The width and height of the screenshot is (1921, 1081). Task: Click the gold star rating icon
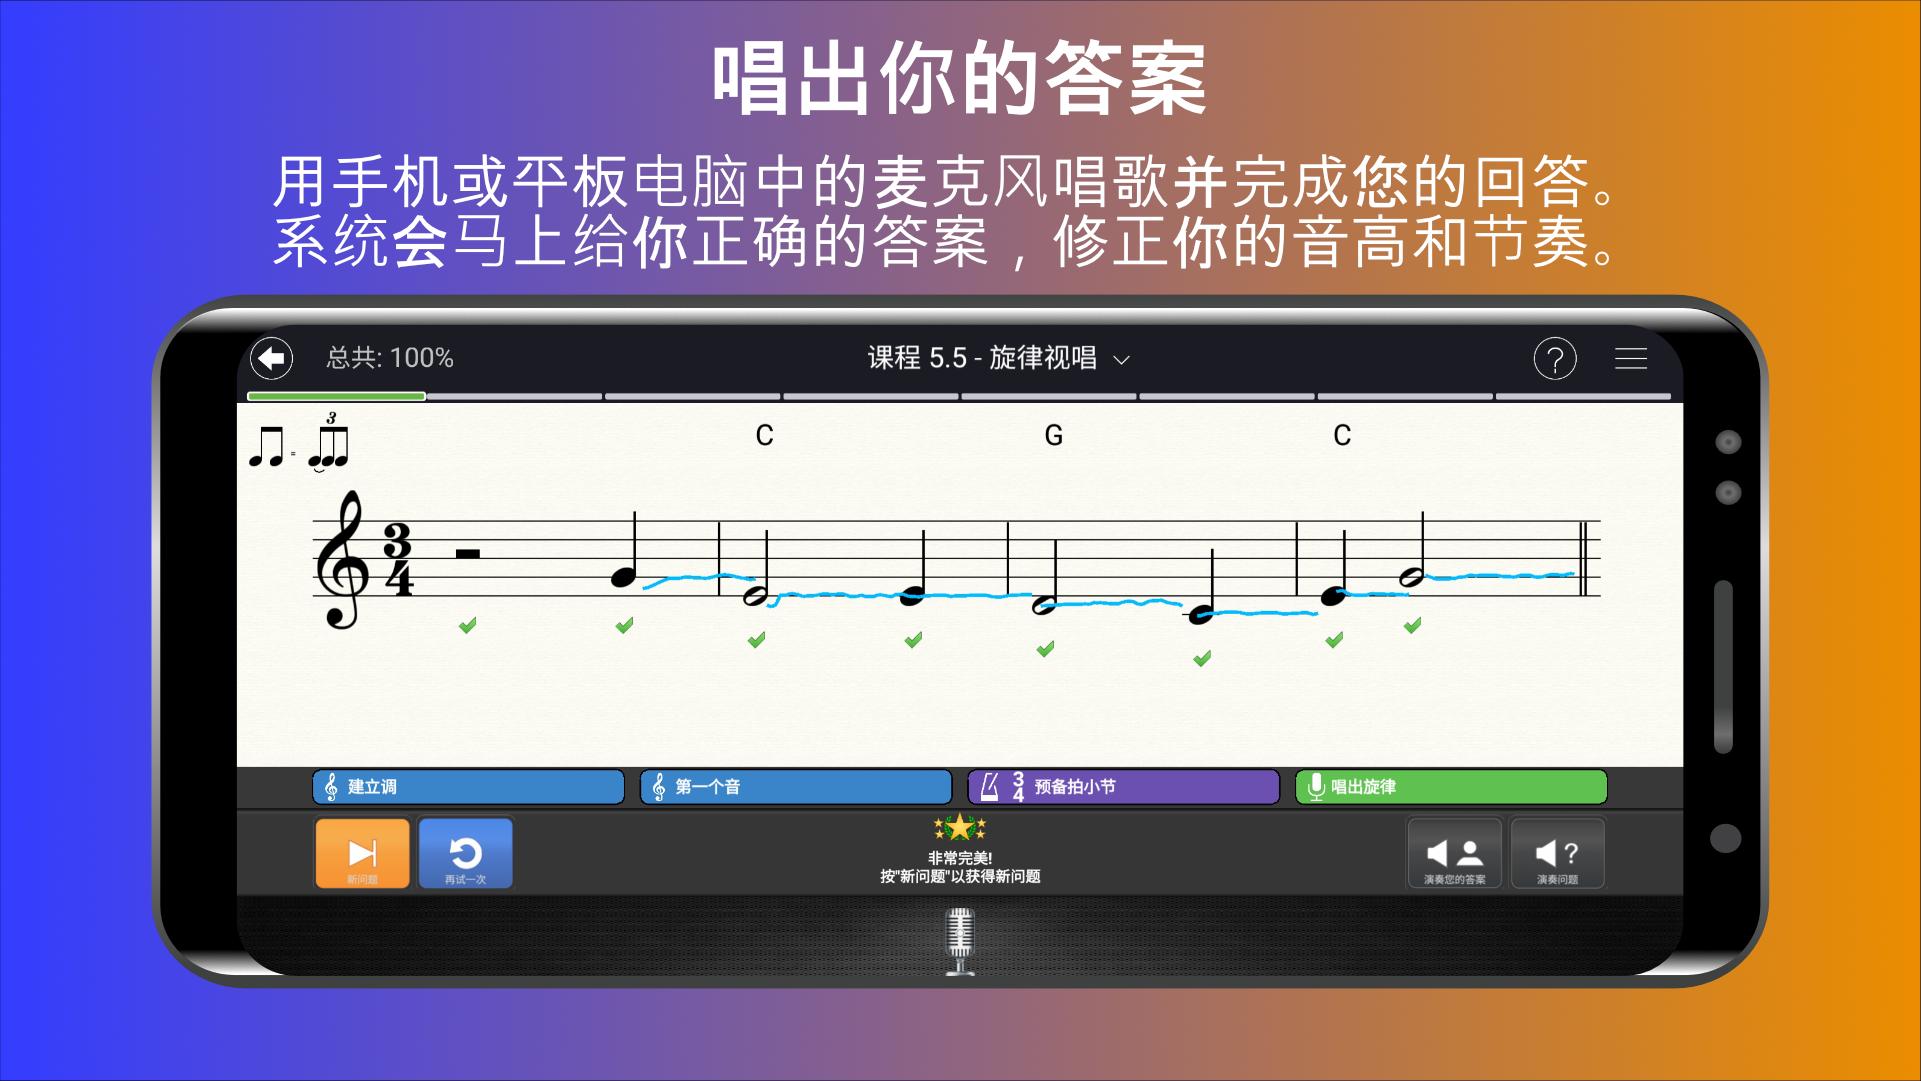click(x=960, y=827)
